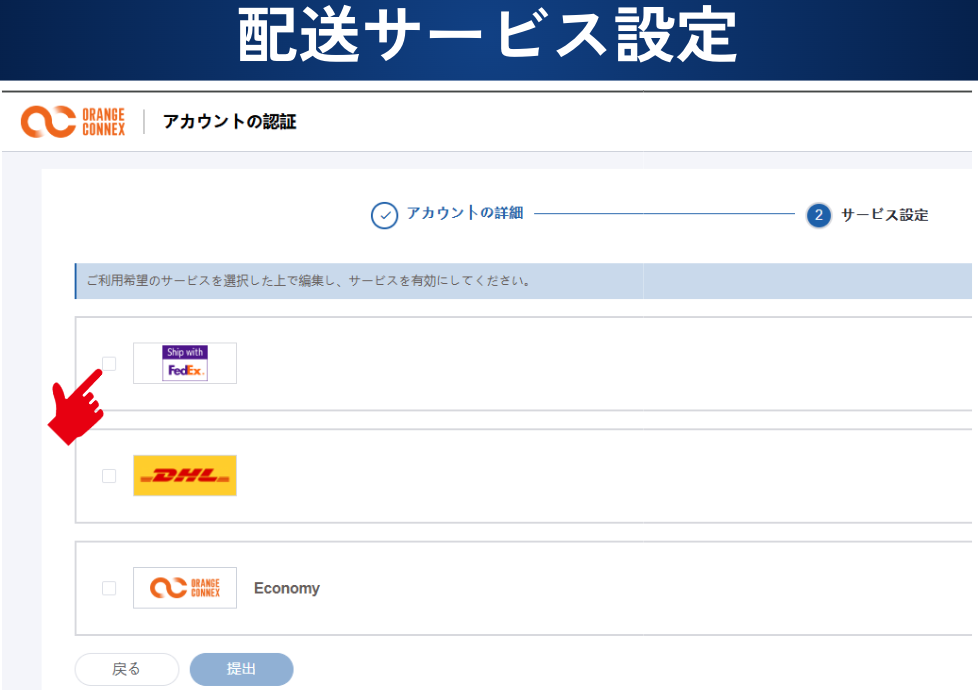Select the サービス設定 step
Viewport: 978px width, 690px height.
click(x=884, y=215)
